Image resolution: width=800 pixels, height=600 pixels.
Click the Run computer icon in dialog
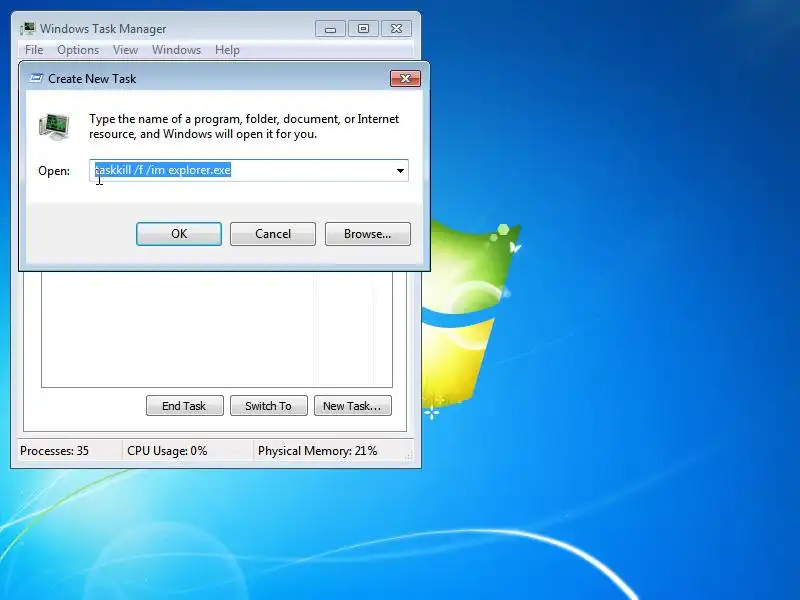pos(54,127)
